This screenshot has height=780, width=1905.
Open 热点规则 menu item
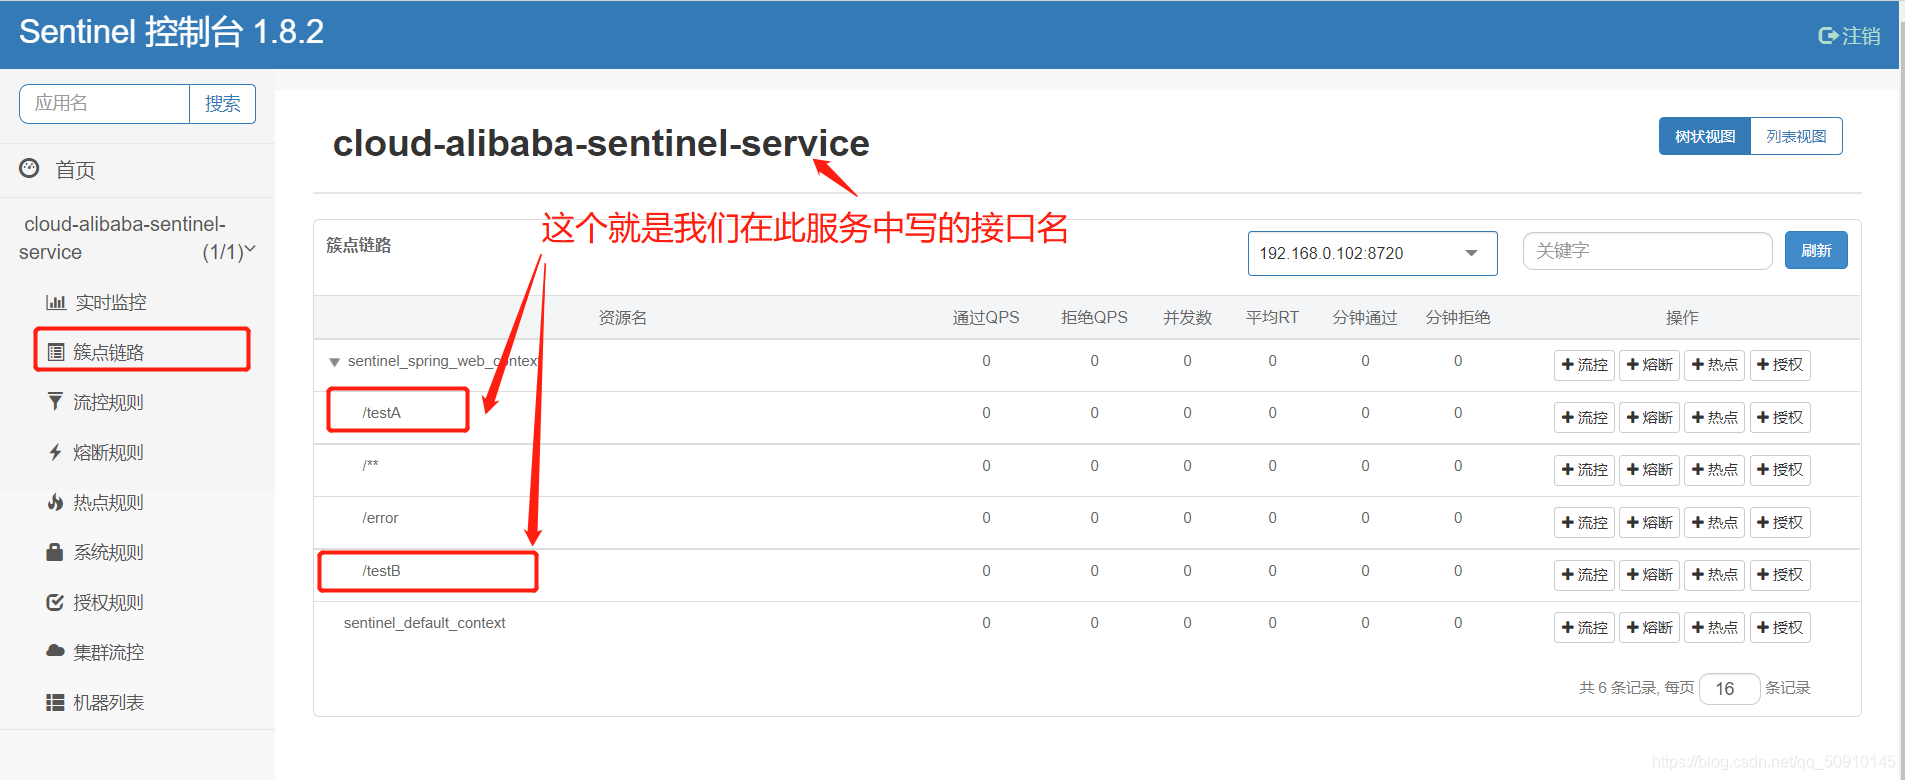point(108,502)
